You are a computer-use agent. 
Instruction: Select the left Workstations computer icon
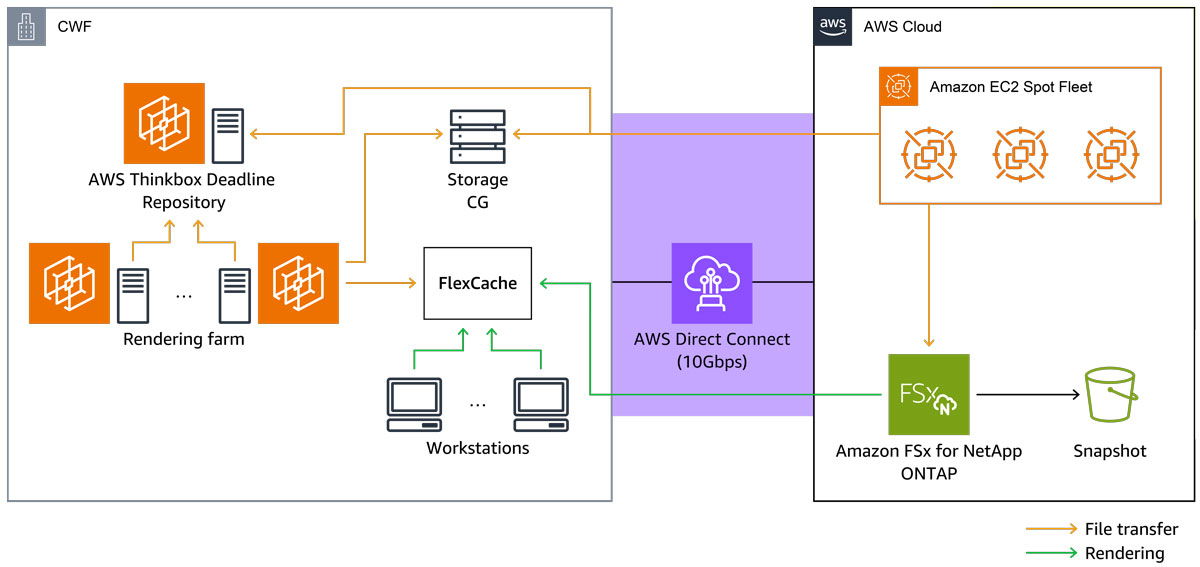pyautogui.click(x=414, y=404)
